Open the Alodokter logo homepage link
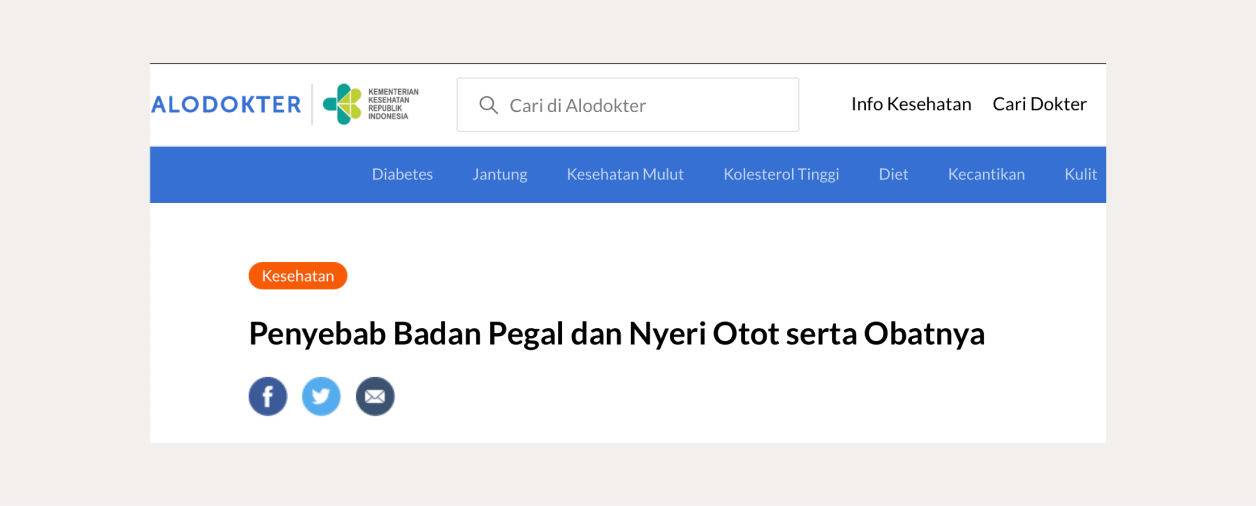The height and width of the screenshot is (506, 1256). (226, 104)
